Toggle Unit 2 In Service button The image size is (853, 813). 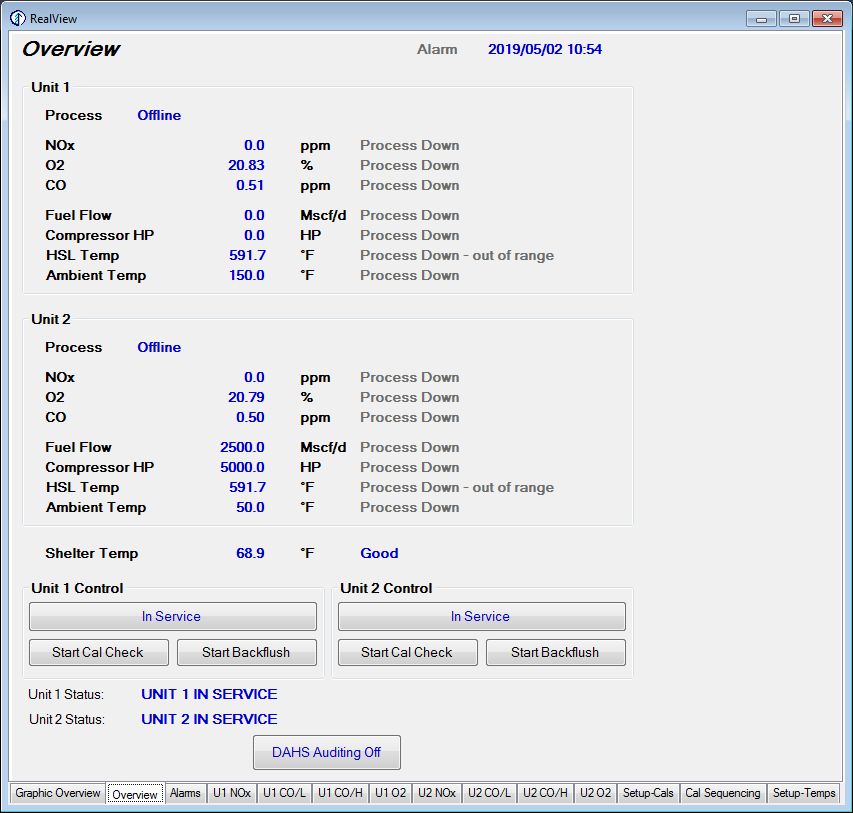tap(481, 616)
